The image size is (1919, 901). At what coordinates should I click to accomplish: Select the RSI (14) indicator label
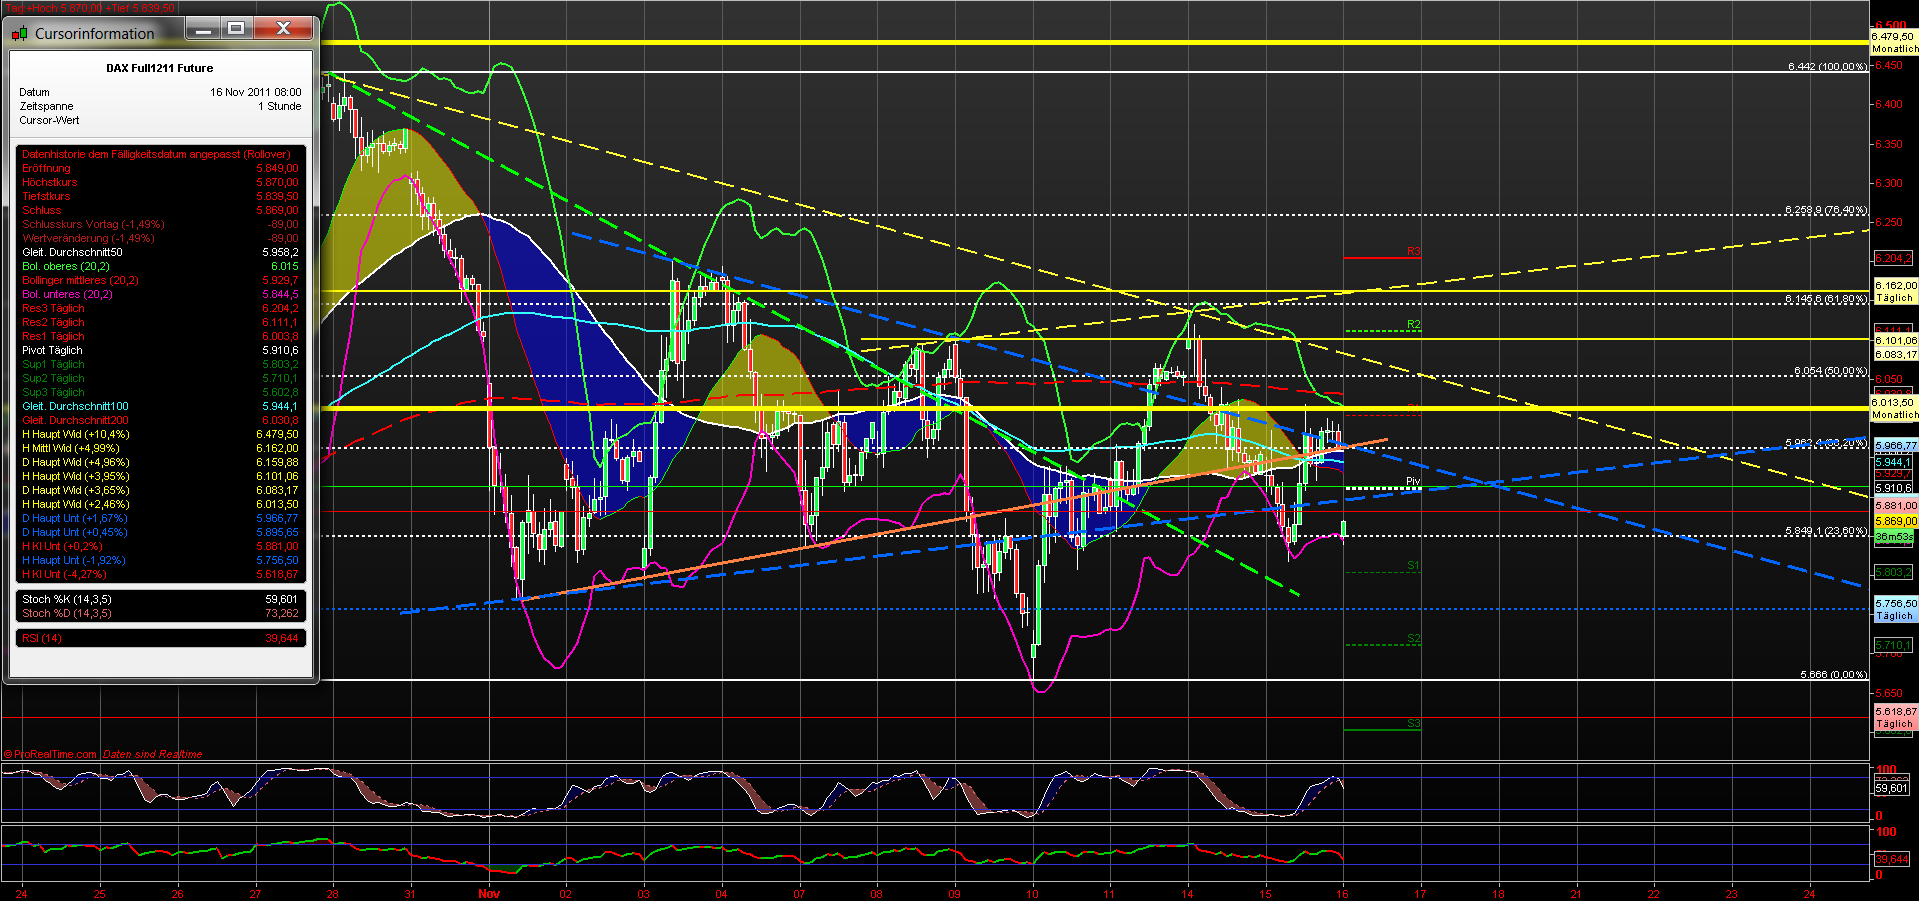(x=43, y=637)
